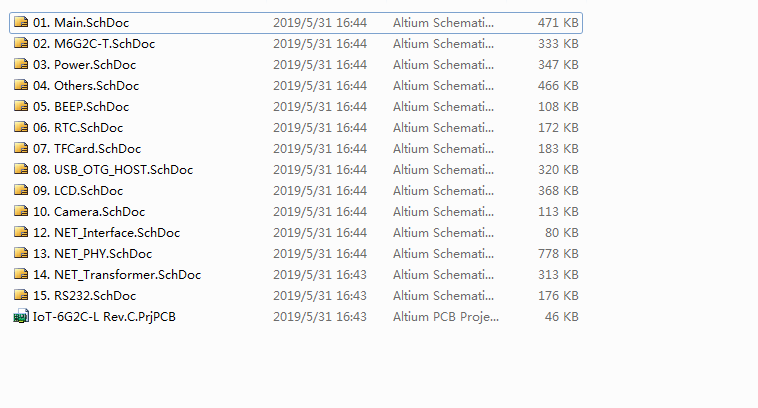The width and height of the screenshot is (758, 408).
Task: Click the 13. NET_PHY.SchDoc file icon
Action: pos(21,253)
